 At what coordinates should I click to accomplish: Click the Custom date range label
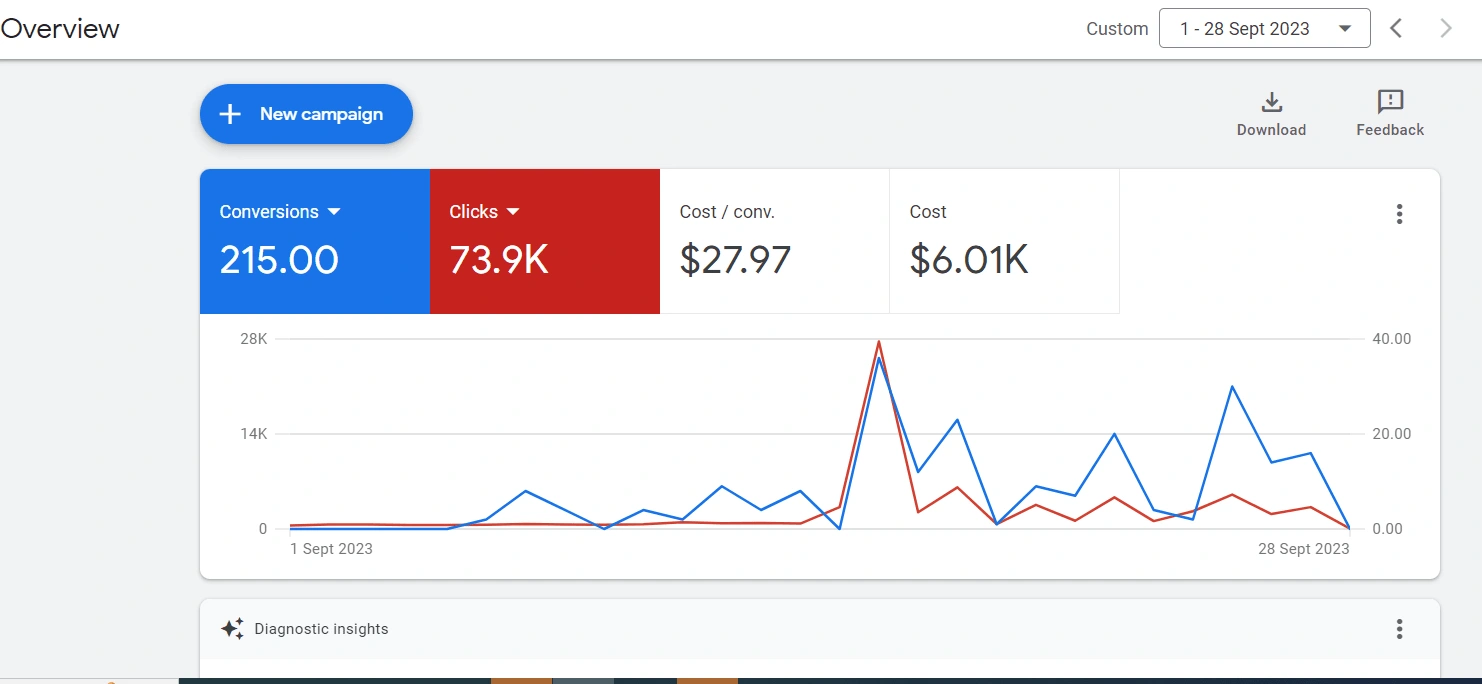[1117, 29]
